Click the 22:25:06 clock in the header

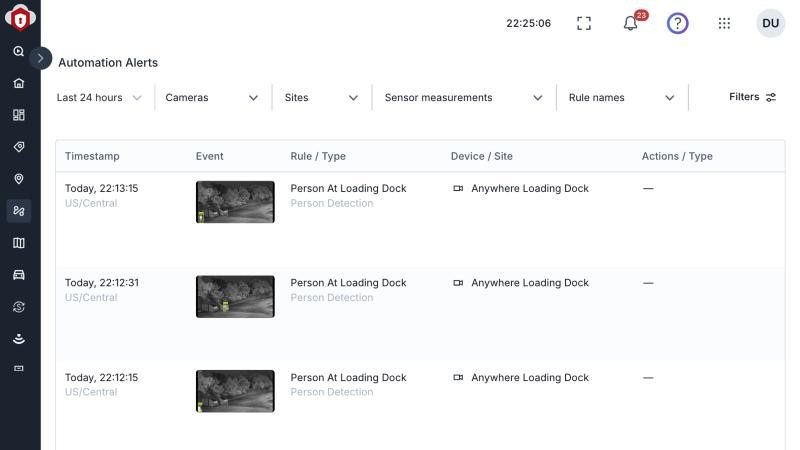point(529,23)
